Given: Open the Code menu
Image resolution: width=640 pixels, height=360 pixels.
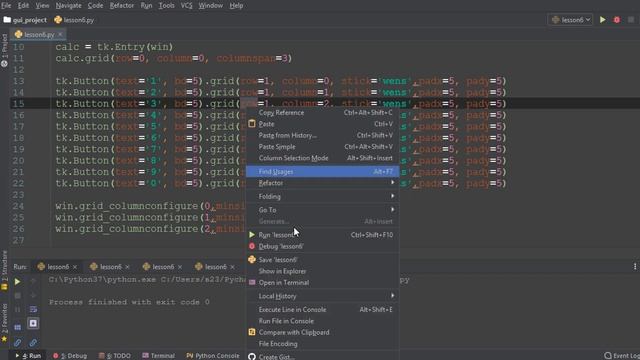Looking at the screenshot, I should [95, 6].
